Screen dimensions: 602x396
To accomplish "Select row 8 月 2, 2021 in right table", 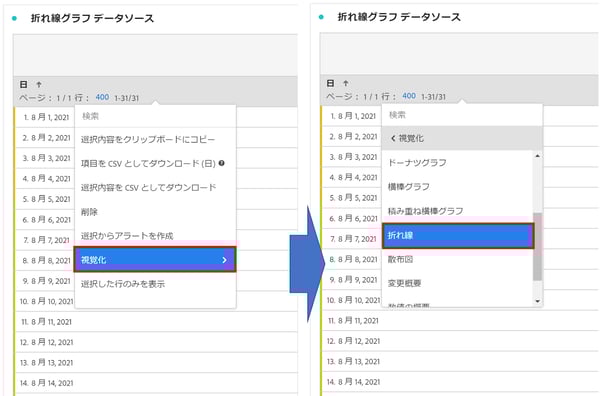I will coord(352,137).
